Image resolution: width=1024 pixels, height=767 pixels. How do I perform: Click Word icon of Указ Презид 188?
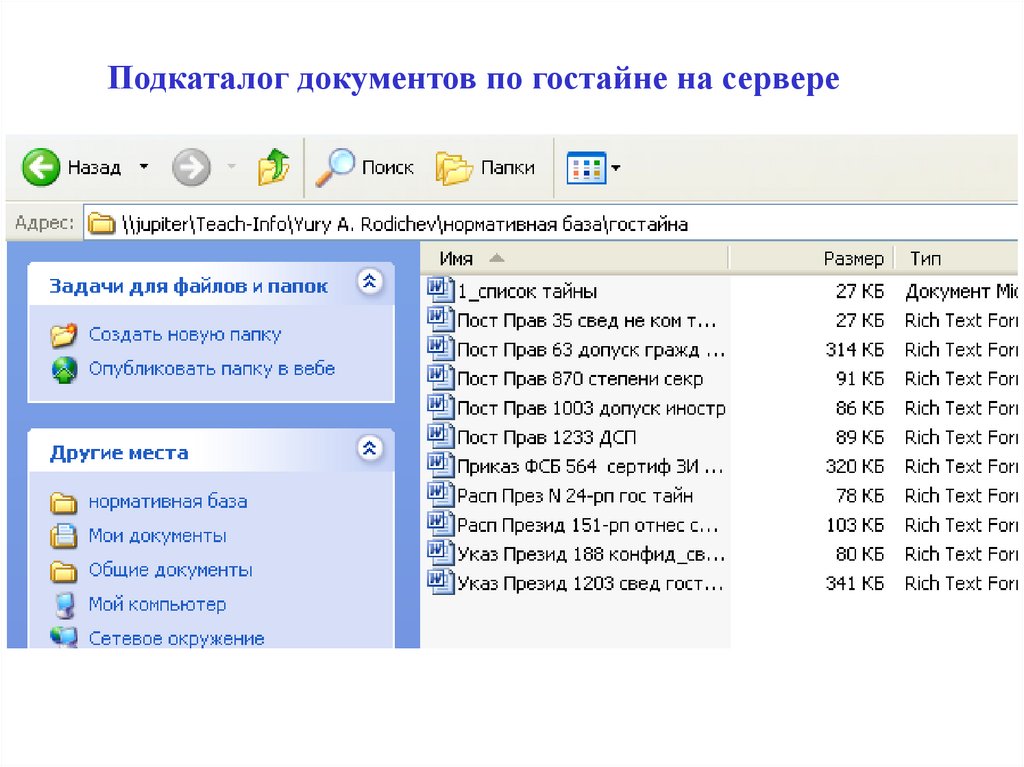440,553
